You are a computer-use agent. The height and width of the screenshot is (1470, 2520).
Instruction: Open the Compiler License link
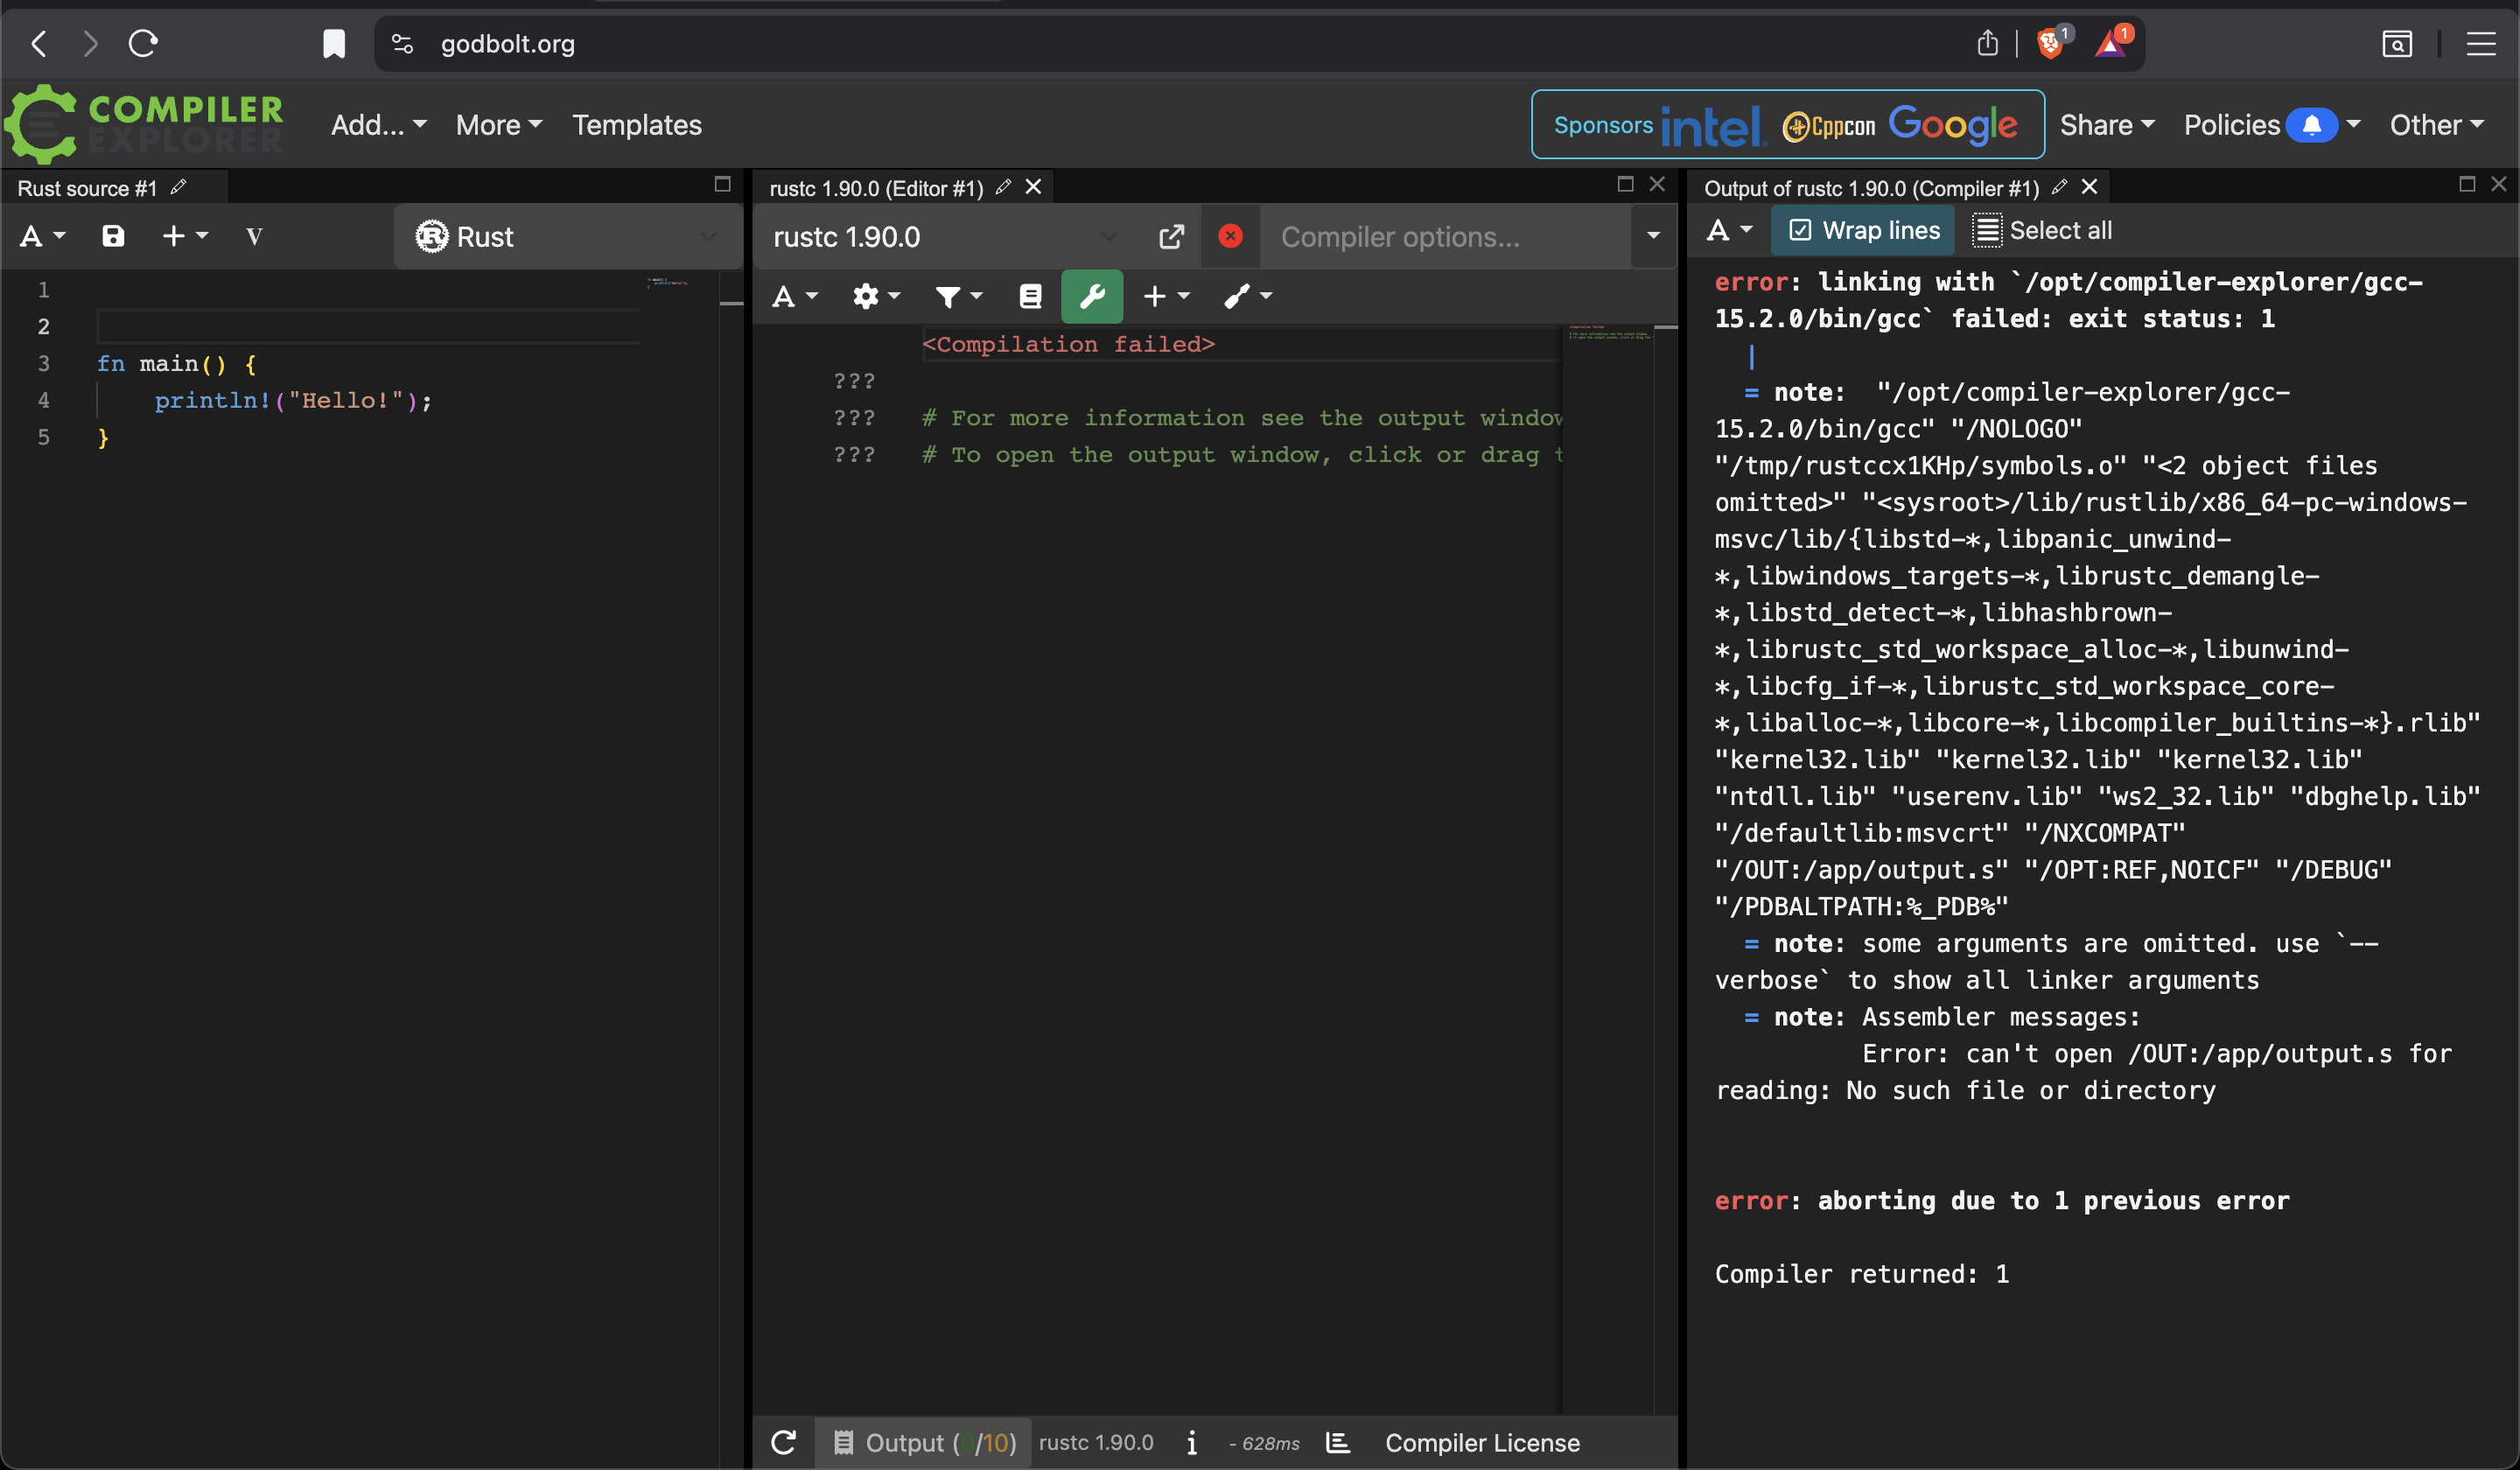1481,1442
